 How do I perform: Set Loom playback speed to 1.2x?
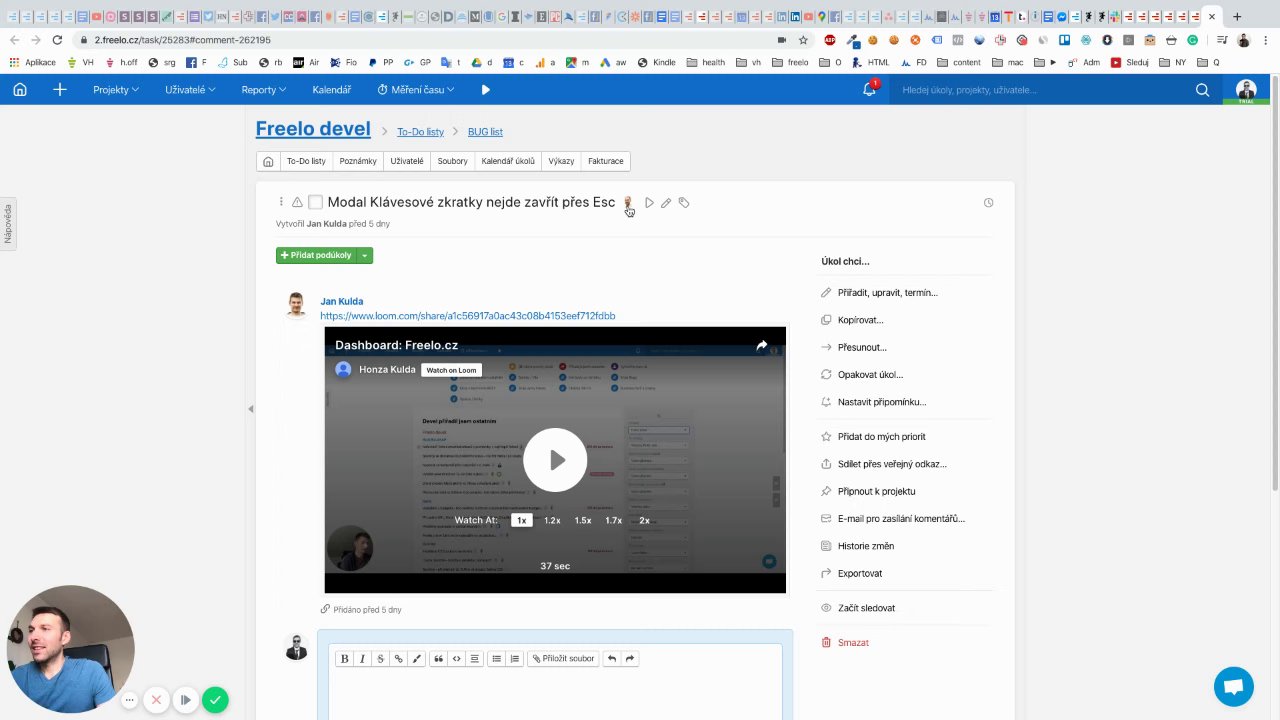(x=552, y=520)
